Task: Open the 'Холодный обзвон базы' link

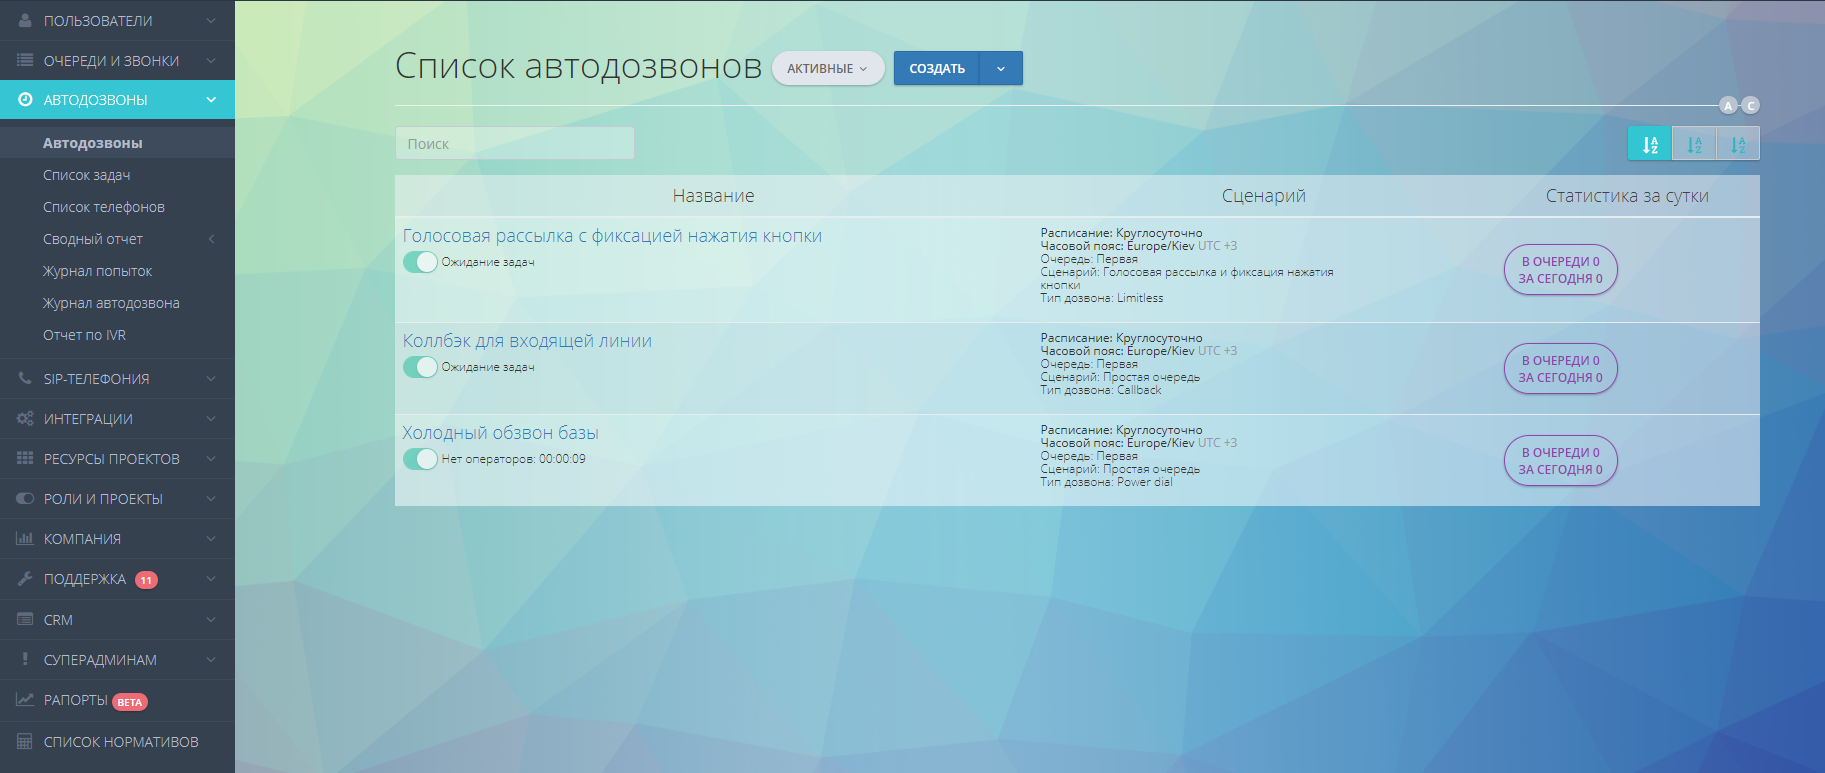Action: pyautogui.click(x=500, y=433)
